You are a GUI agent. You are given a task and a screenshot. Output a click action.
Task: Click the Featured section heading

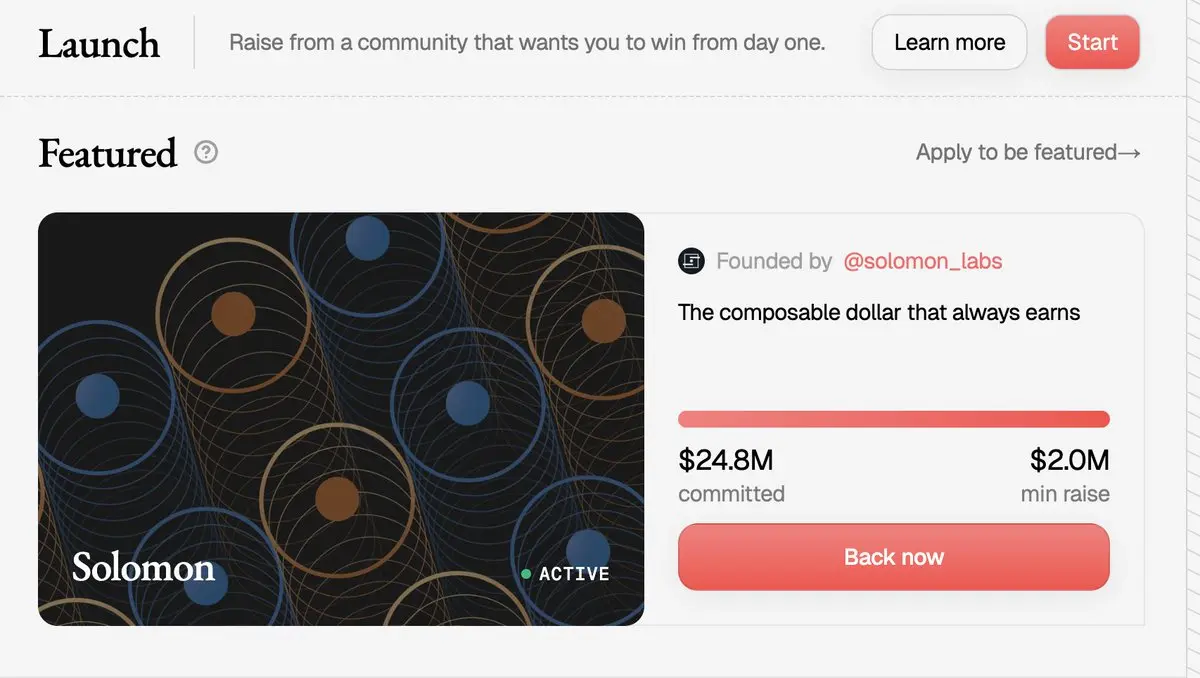tap(107, 154)
